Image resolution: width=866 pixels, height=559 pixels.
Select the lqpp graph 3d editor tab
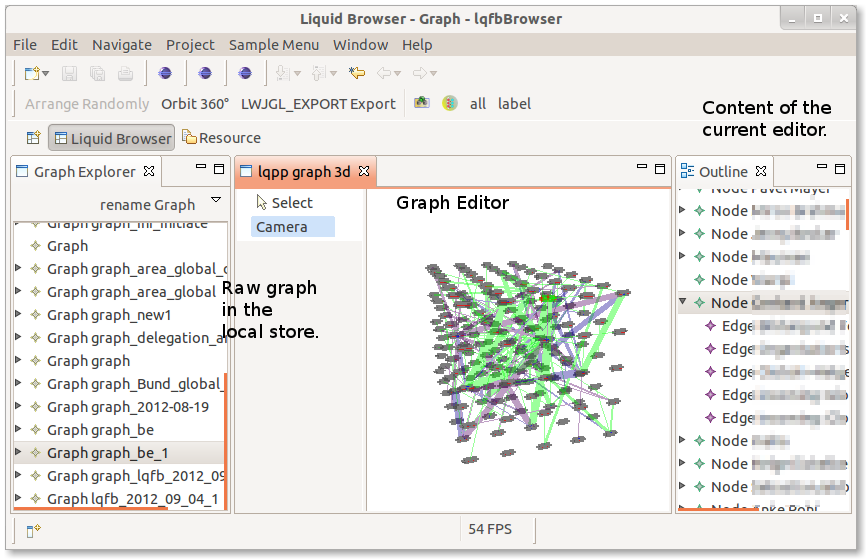[303, 172]
